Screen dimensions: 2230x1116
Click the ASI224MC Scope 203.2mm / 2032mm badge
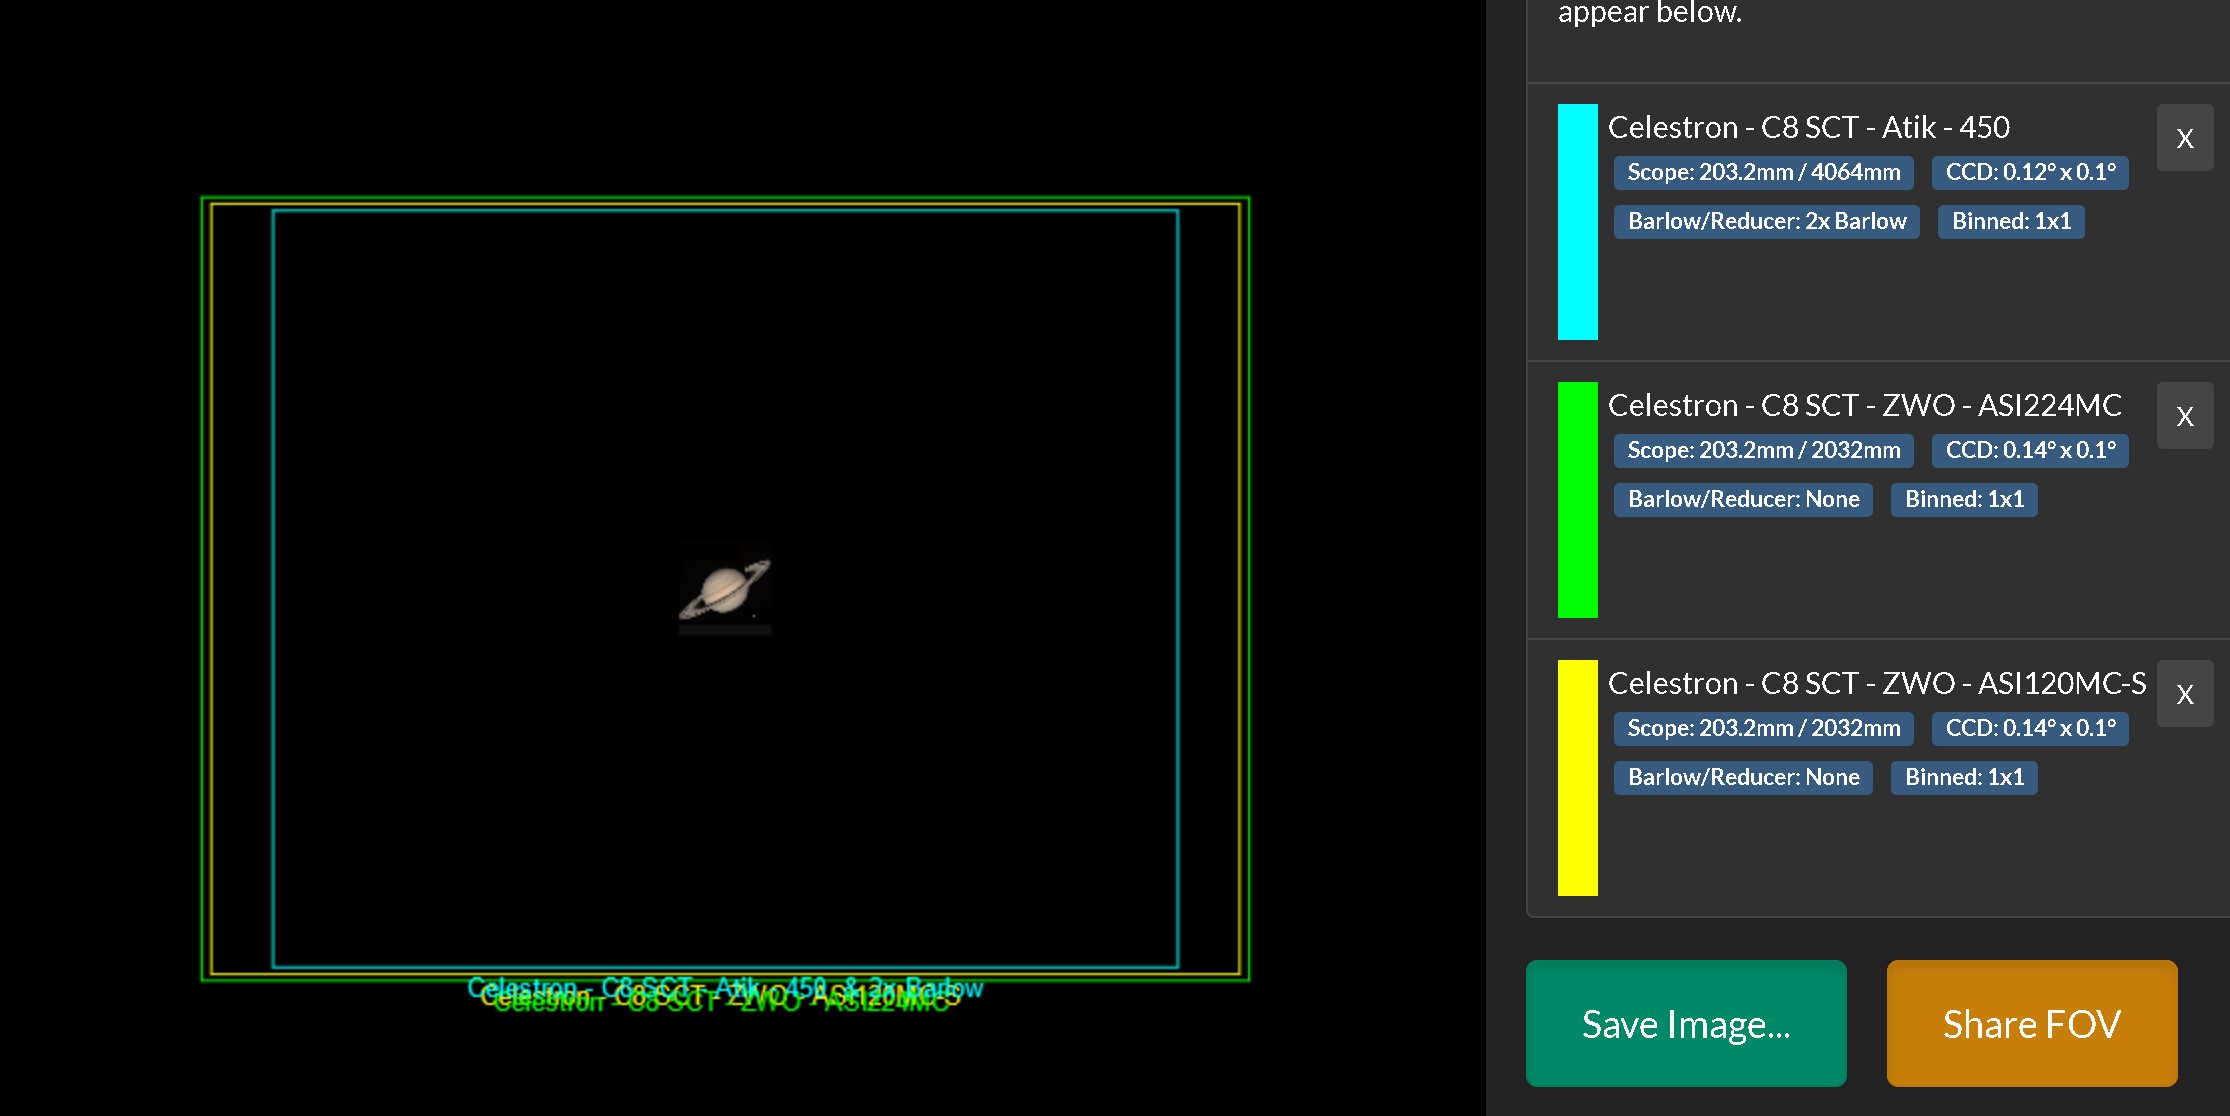(x=1763, y=450)
